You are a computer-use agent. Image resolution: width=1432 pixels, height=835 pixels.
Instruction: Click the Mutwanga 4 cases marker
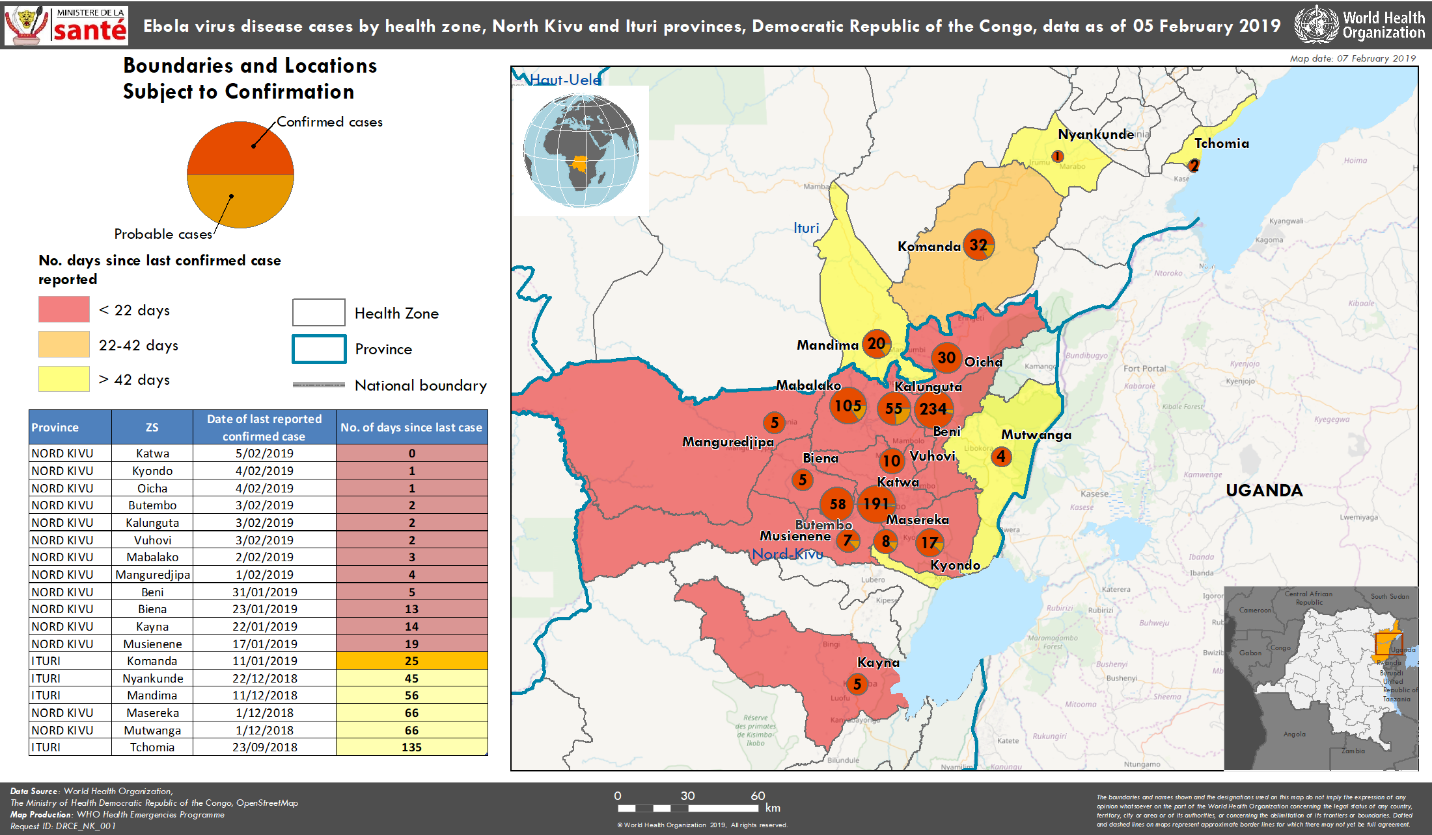(1002, 456)
